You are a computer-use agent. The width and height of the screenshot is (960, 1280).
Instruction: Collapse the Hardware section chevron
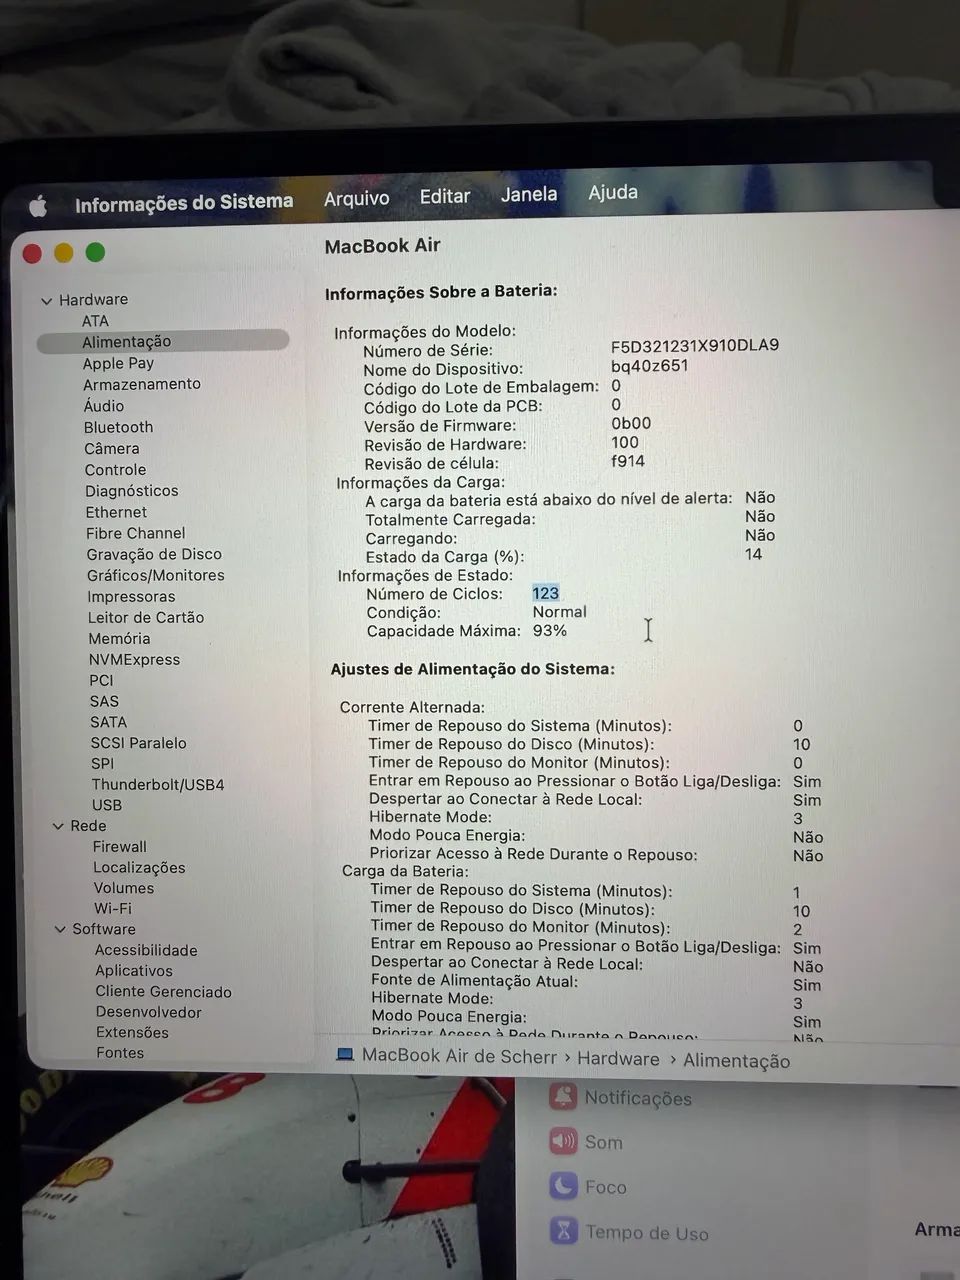pyautogui.click(x=46, y=300)
